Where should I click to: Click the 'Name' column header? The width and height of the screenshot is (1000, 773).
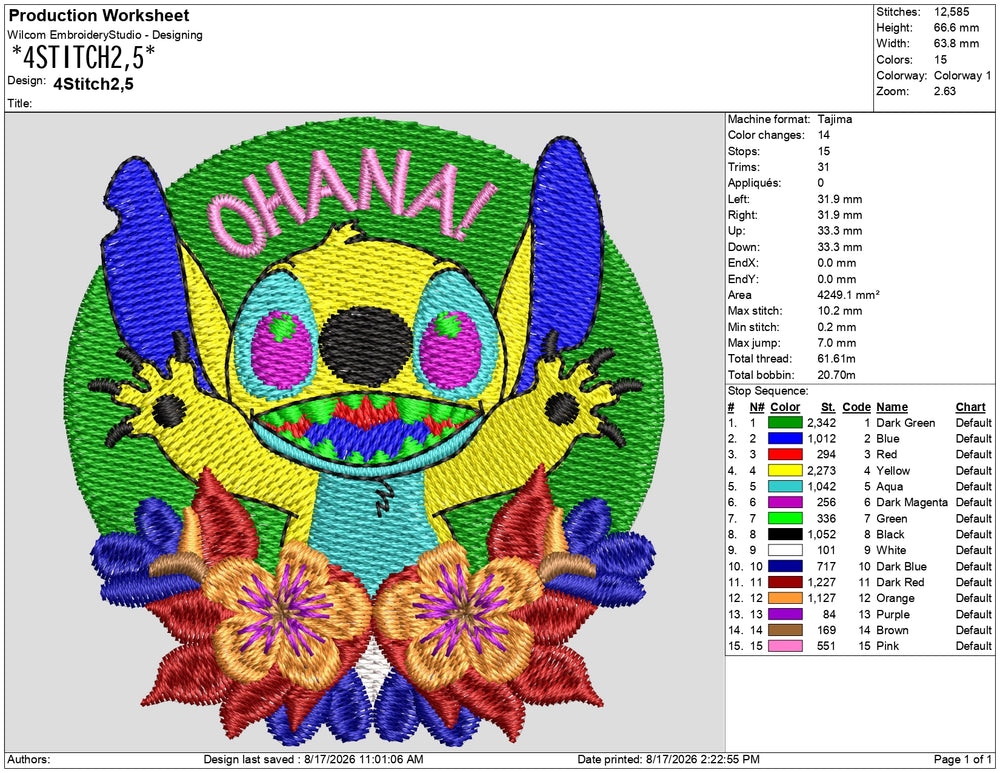coord(892,407)
